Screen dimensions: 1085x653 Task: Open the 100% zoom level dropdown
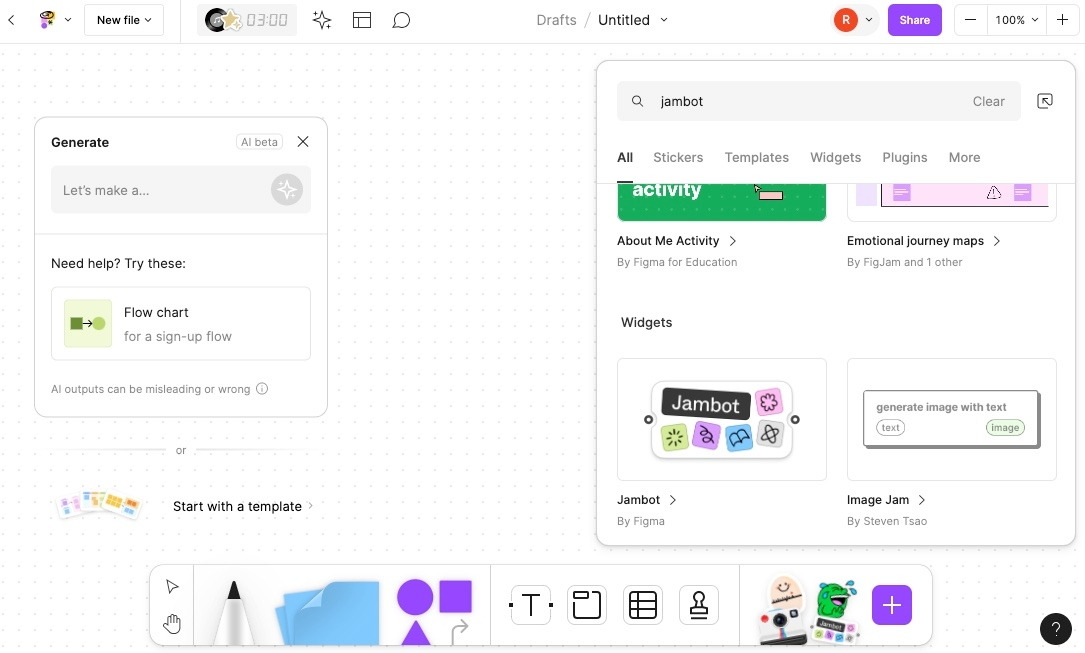[x=1016, y=20]
